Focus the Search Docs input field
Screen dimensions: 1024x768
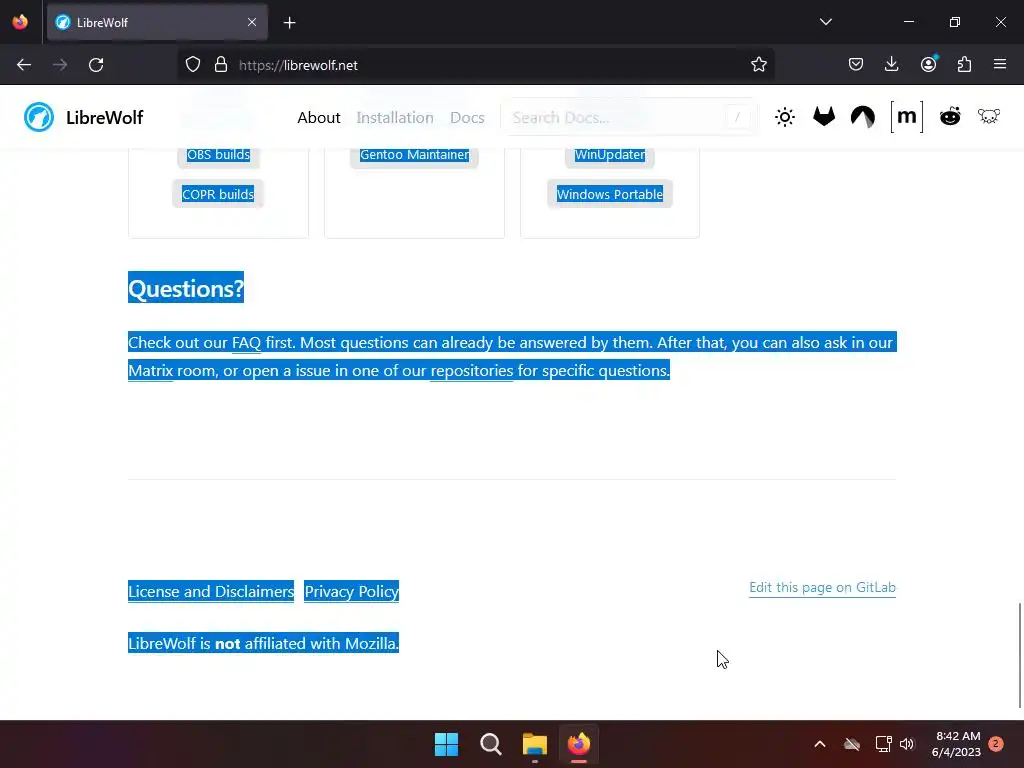(629, 118)
